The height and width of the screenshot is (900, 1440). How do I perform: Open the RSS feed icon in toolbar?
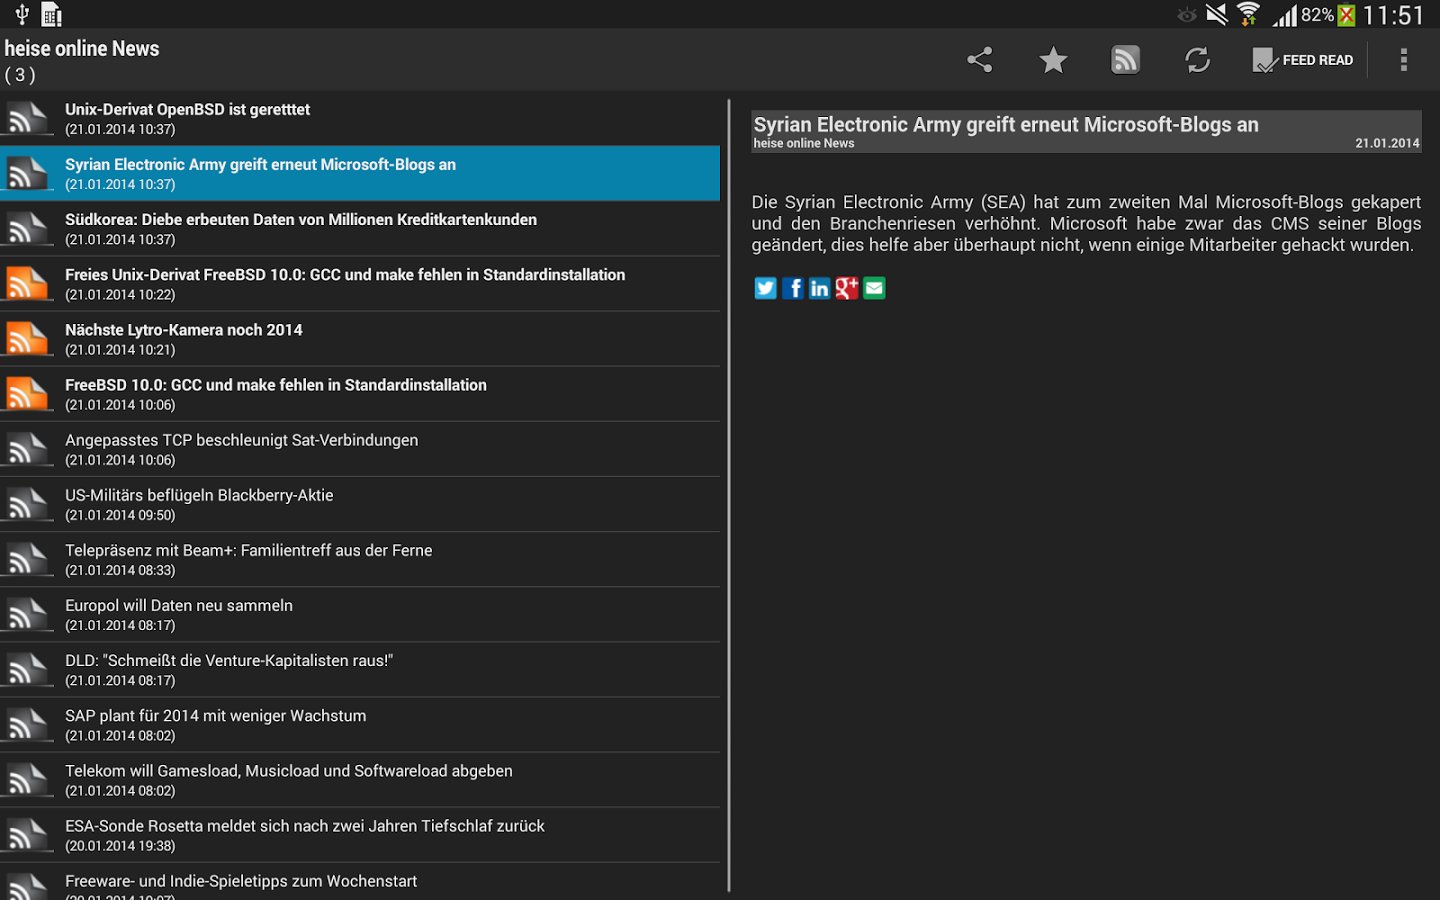pyautogui.click(x=1126, y=60)
